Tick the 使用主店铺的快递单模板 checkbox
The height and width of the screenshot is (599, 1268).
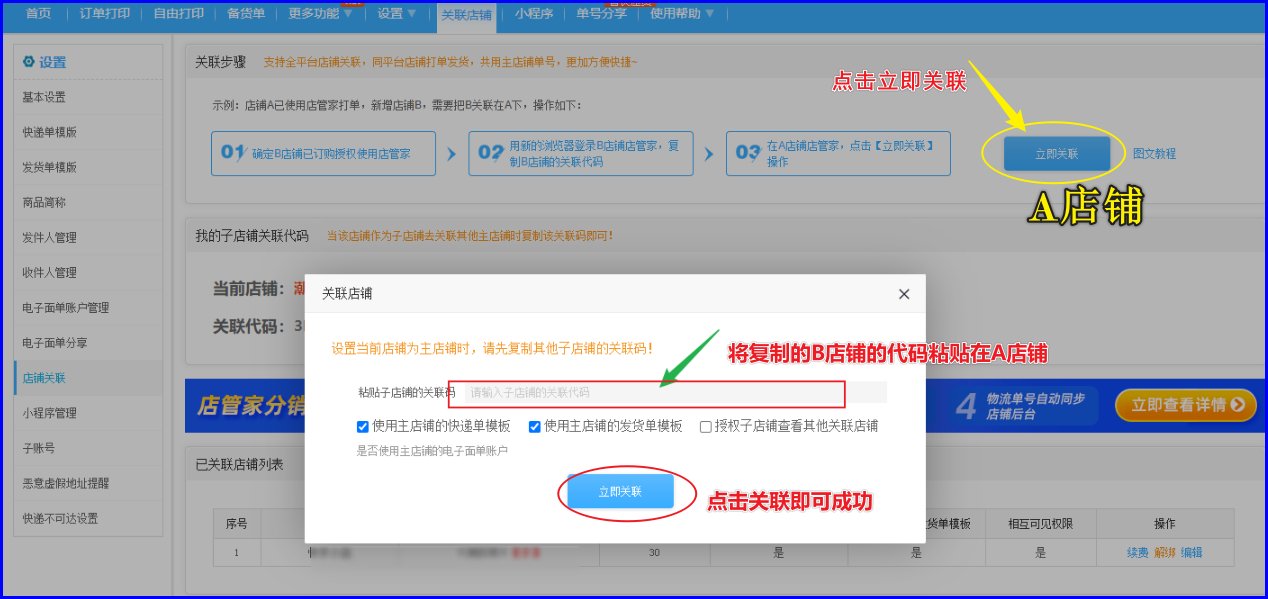[x=363, y=426]
